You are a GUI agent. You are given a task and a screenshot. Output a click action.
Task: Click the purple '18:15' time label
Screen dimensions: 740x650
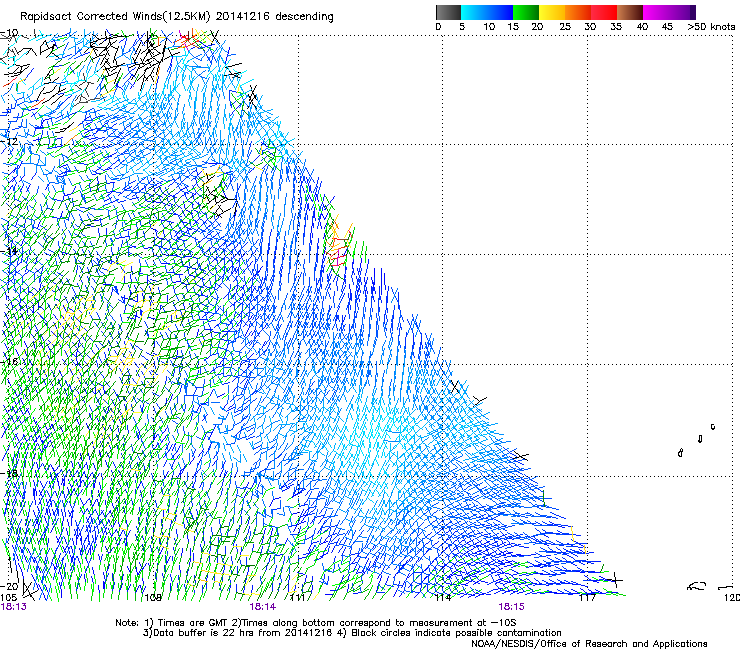click(x=512, y=607)
